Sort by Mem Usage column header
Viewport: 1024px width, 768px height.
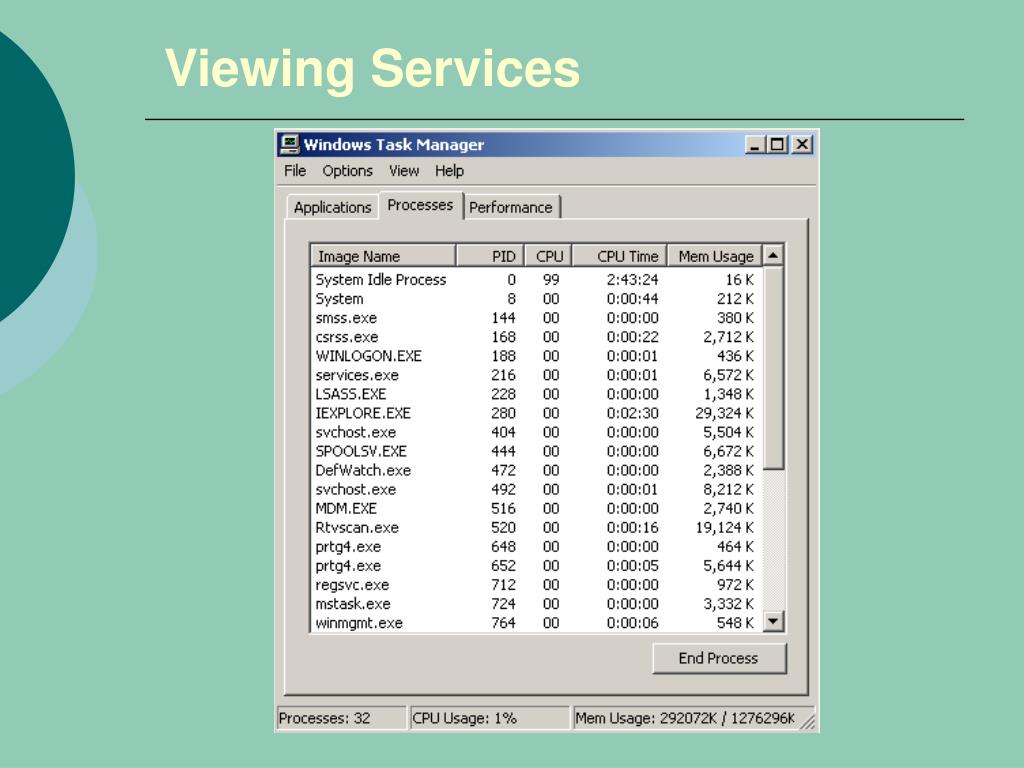click(714, 256)
